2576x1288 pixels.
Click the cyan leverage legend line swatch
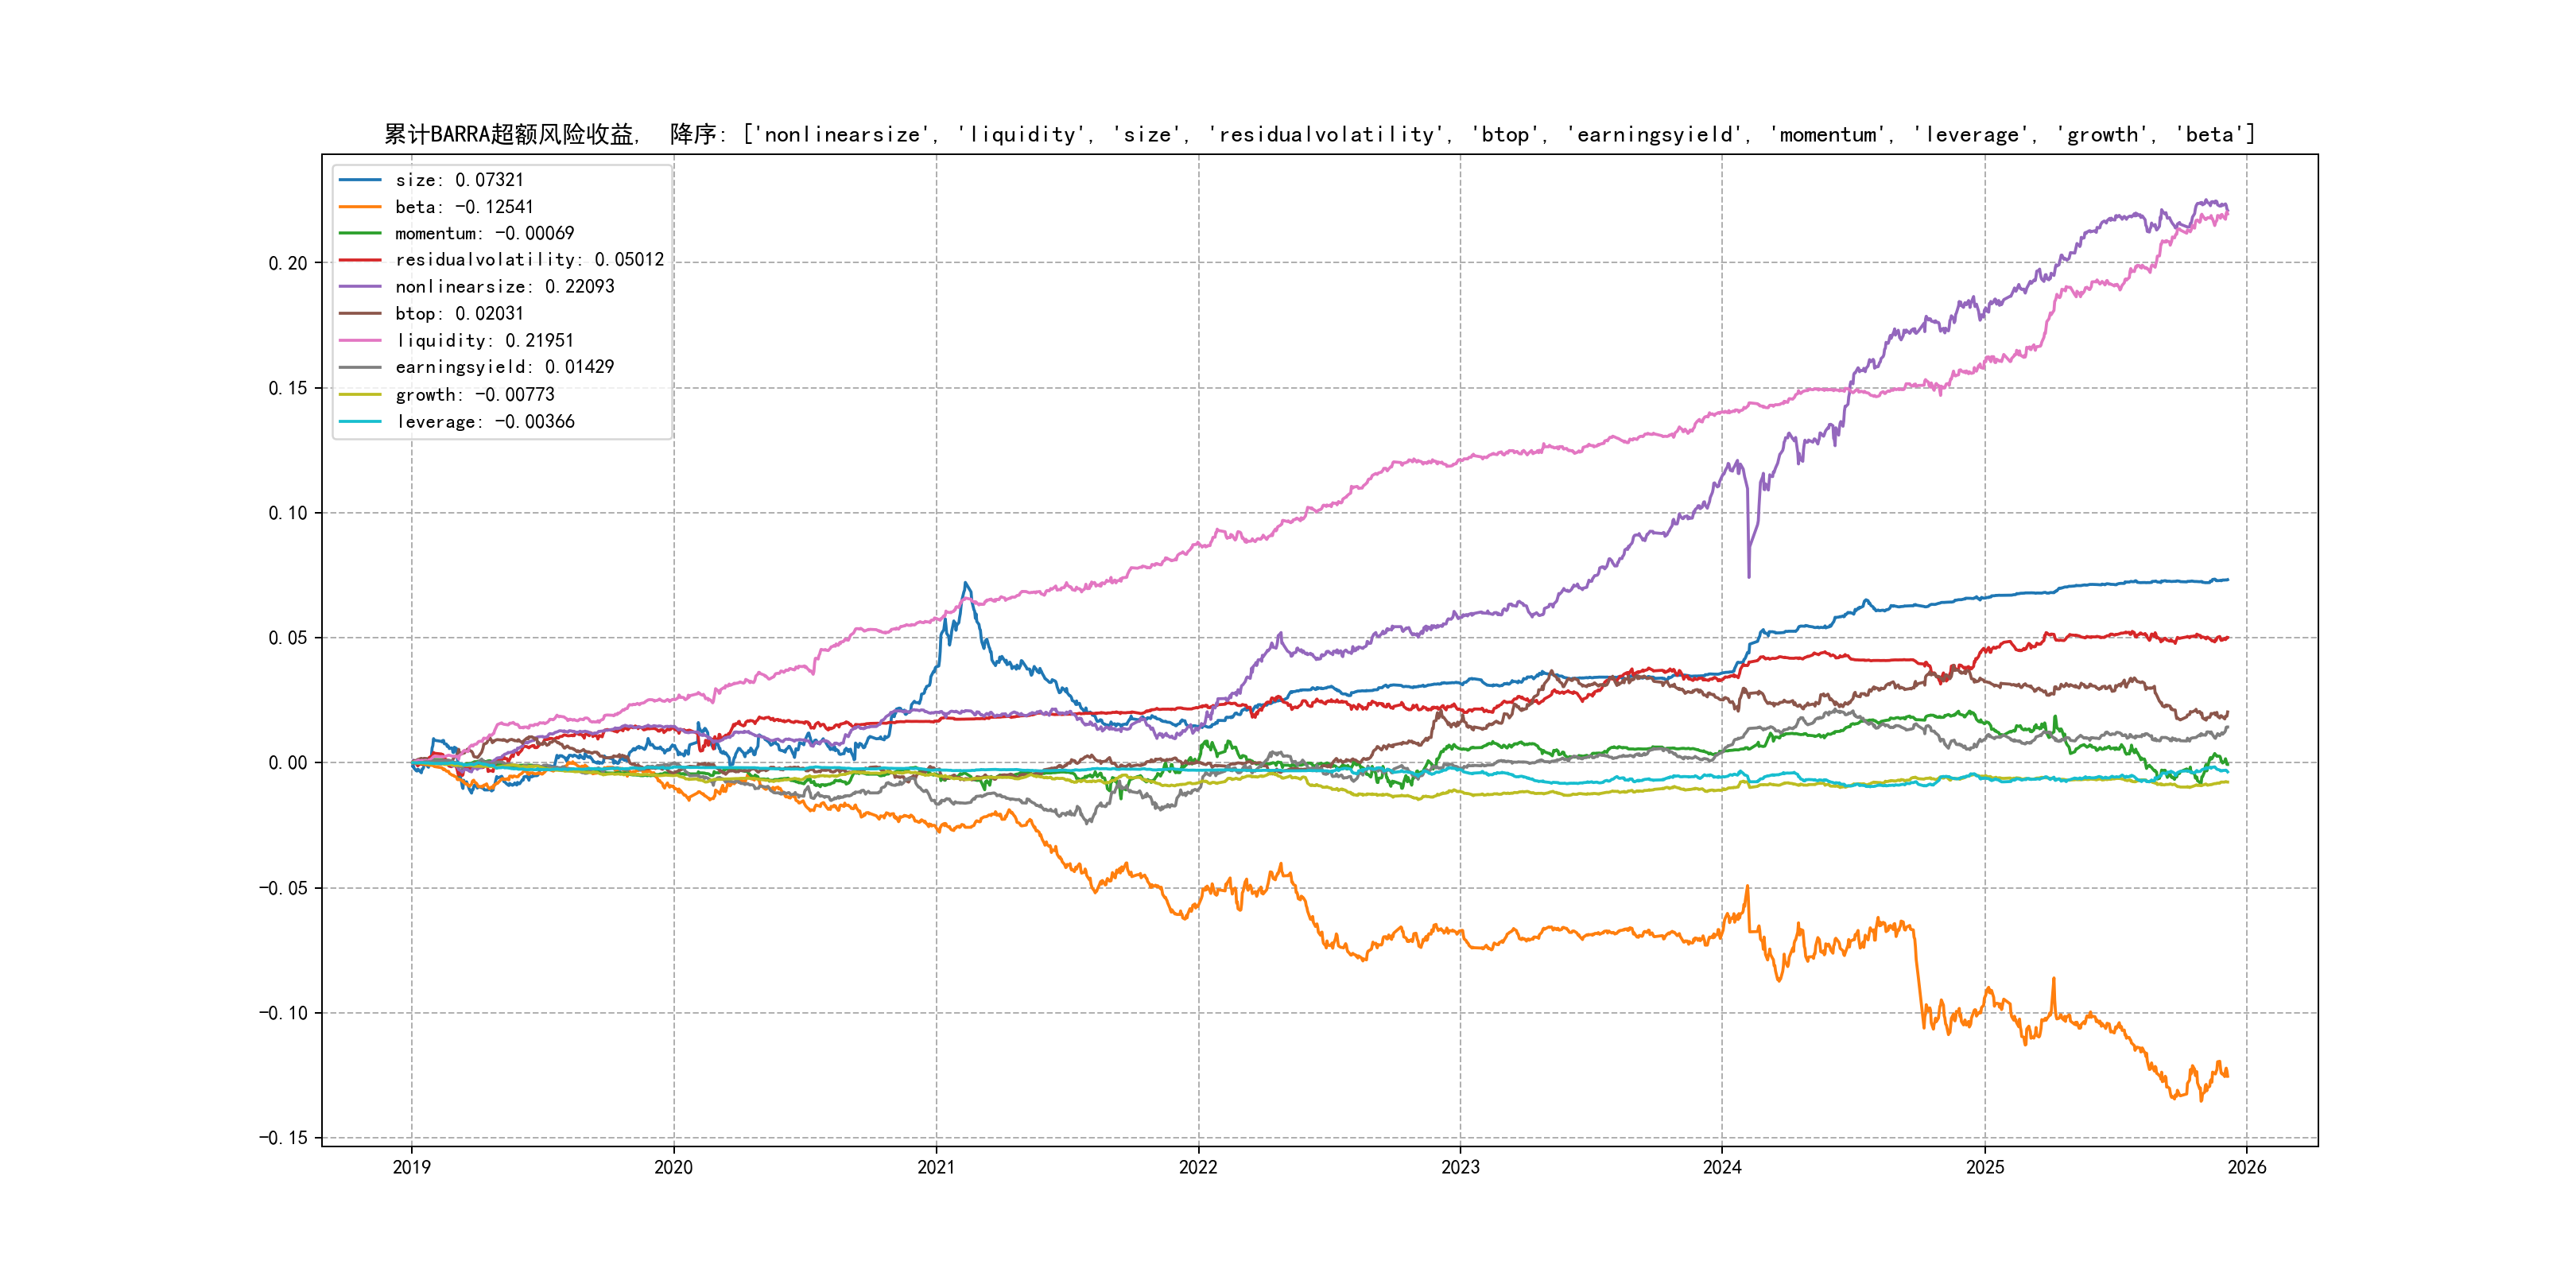pos(360,422)
